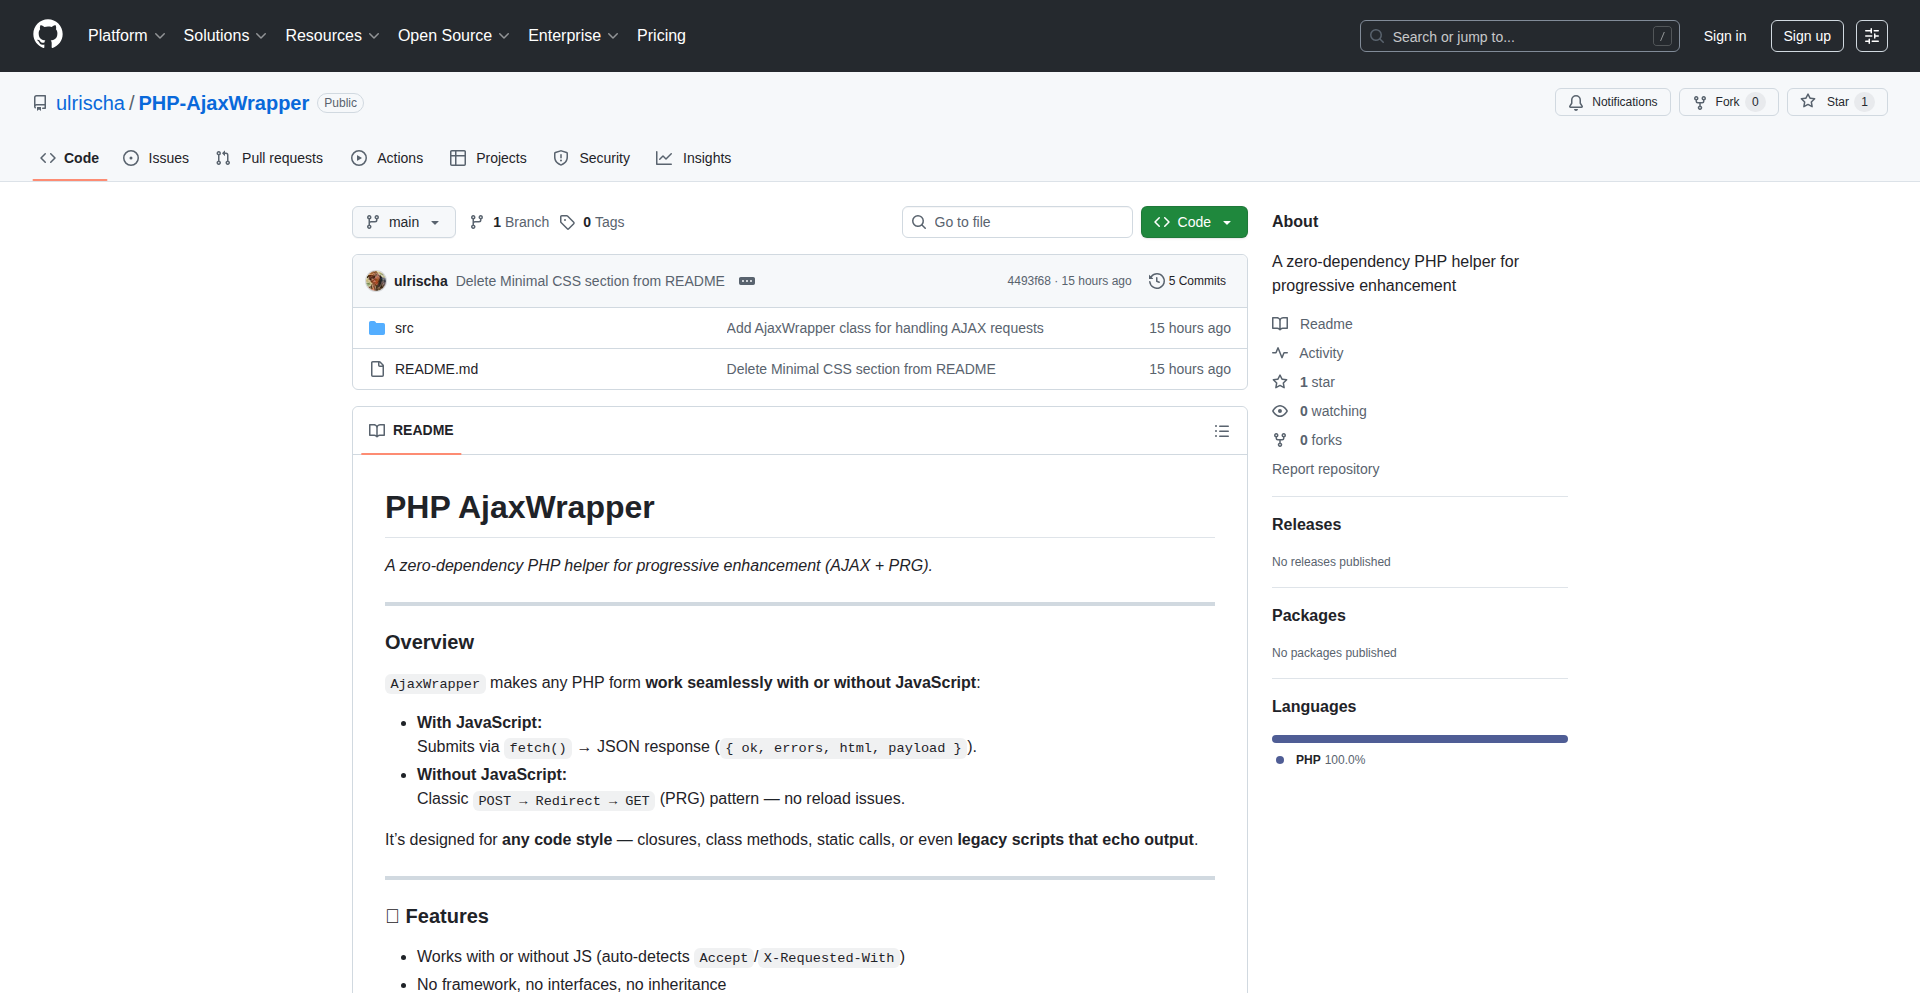The width and height of the screenshot is (1920, 993).
Task: Open the 0 Tags link
Action: [x=592, y=222]
